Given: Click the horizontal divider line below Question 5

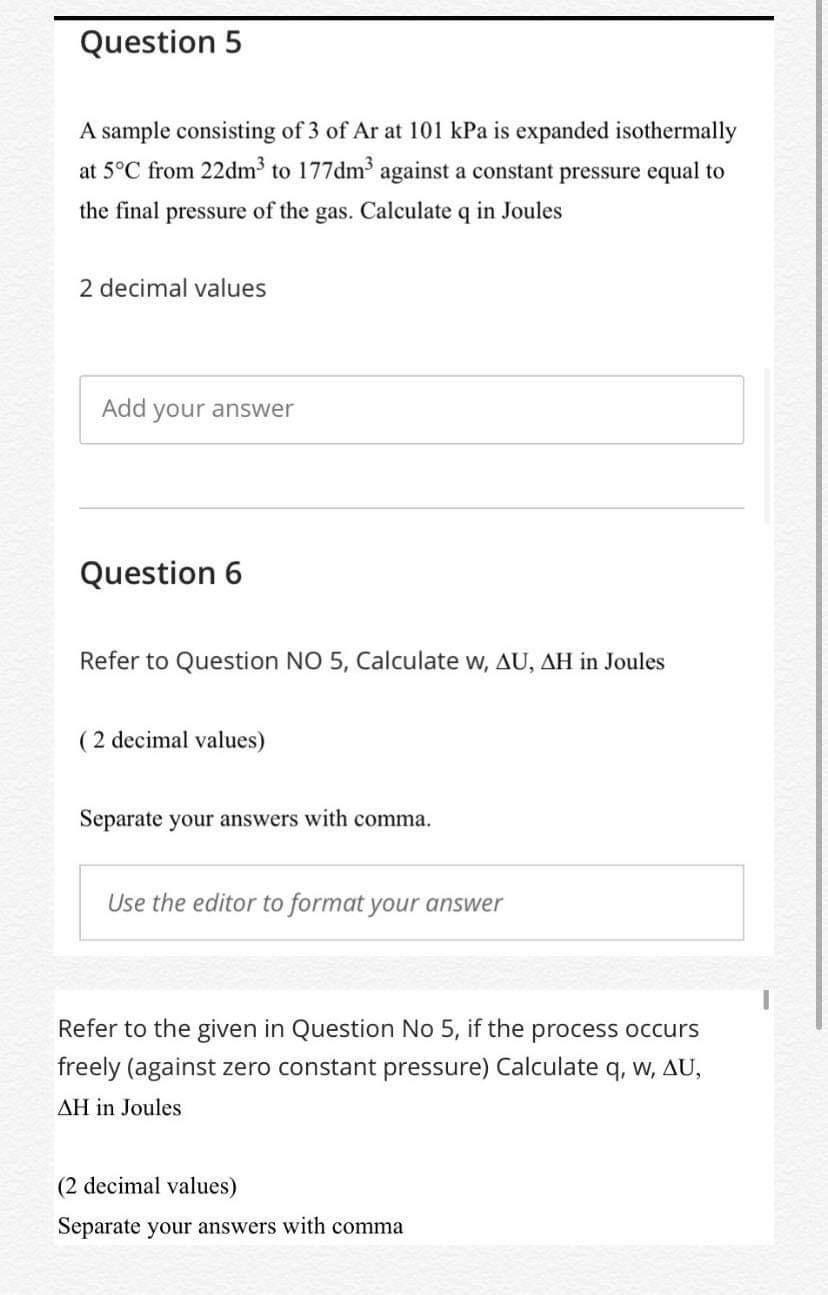Looking at the screenshot, I should pos(411,508).
